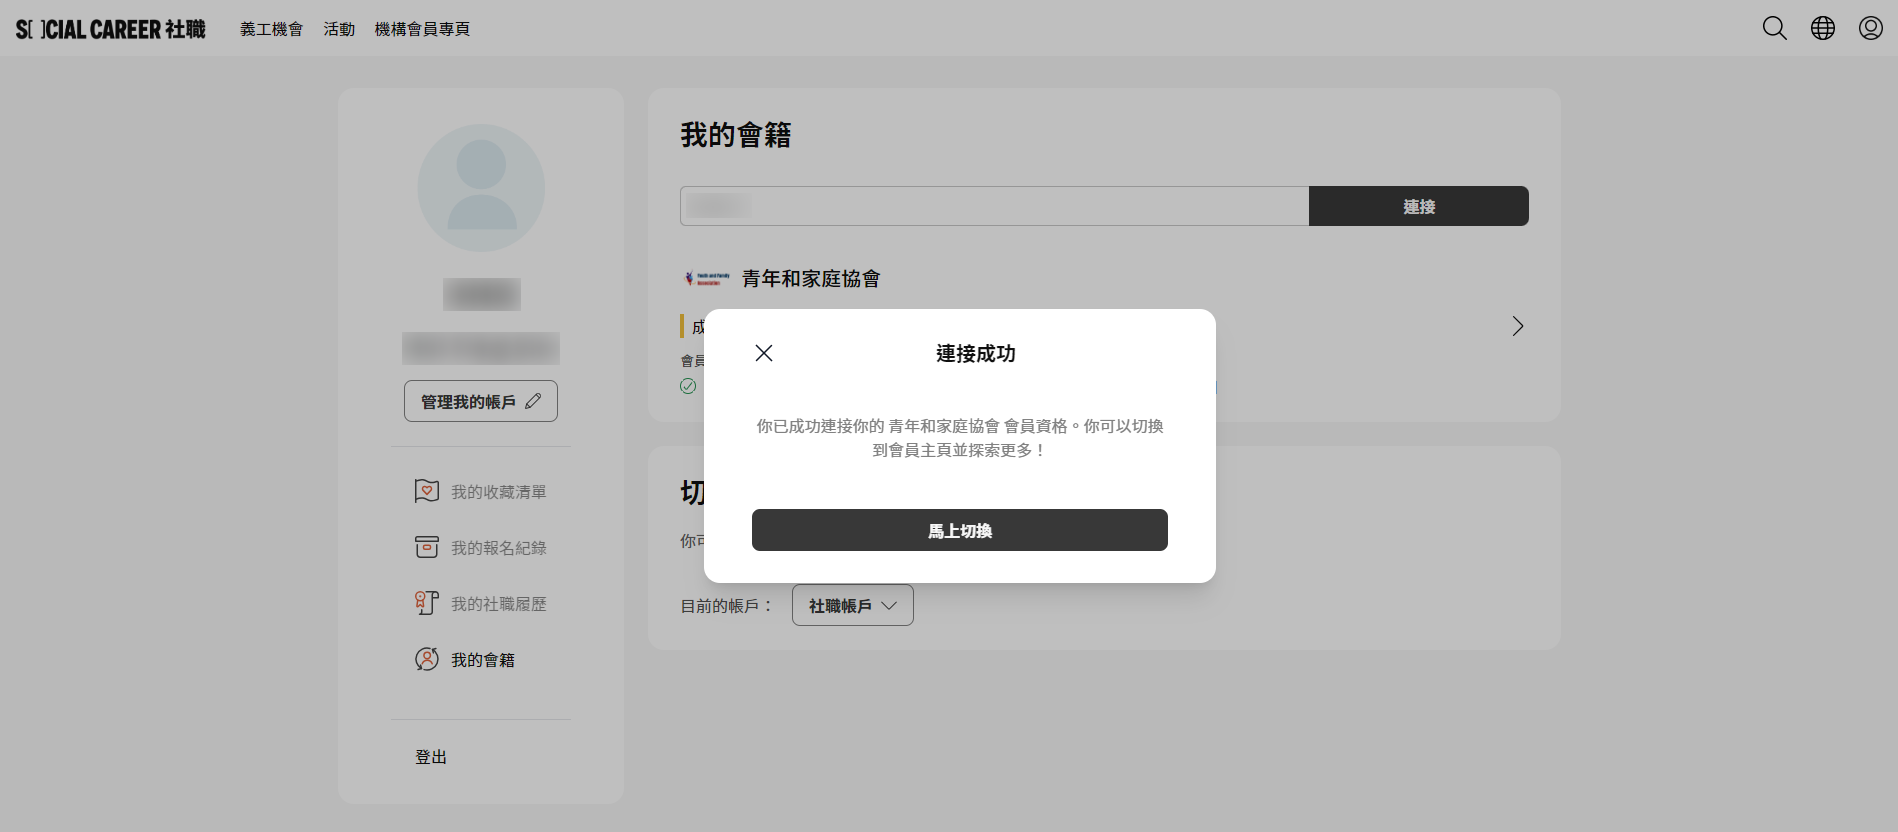Open the 社職帳戶 account dropdown
The height and width of the screenshot is (832, 1898).
click(x=853, y=605)
